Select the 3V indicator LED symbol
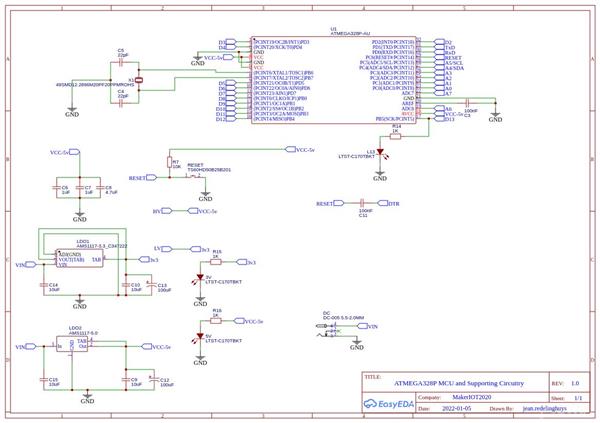This screenshot has height=423, width=600. tap(199, 279)
